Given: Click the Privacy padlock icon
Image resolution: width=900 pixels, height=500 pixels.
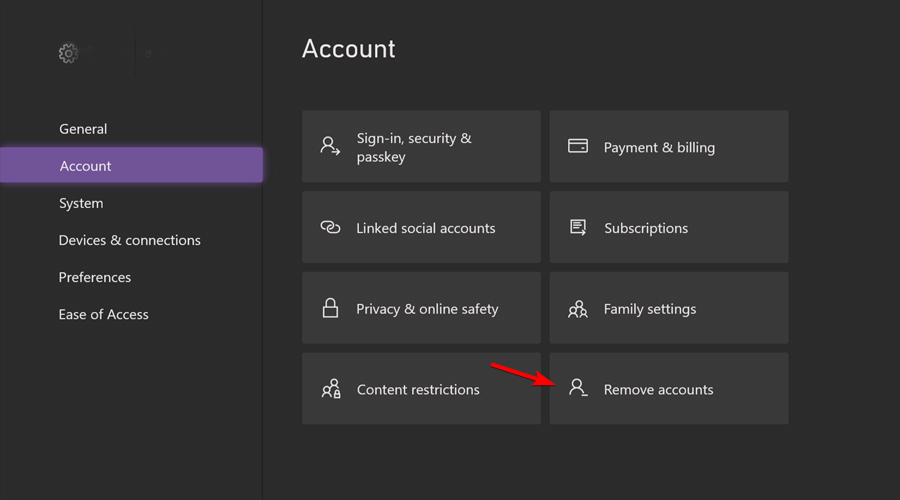Looking at the screenshot, I should coord(330,308).
